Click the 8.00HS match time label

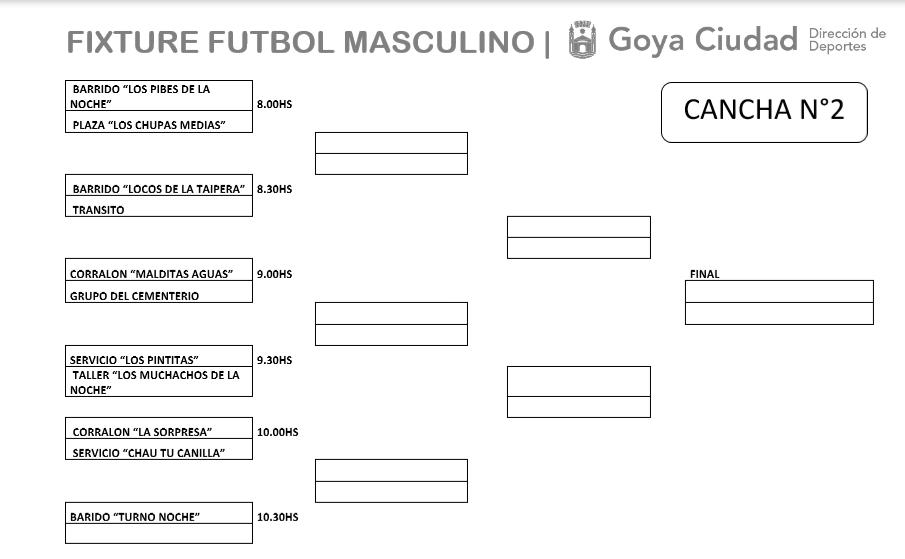(274, 104)
